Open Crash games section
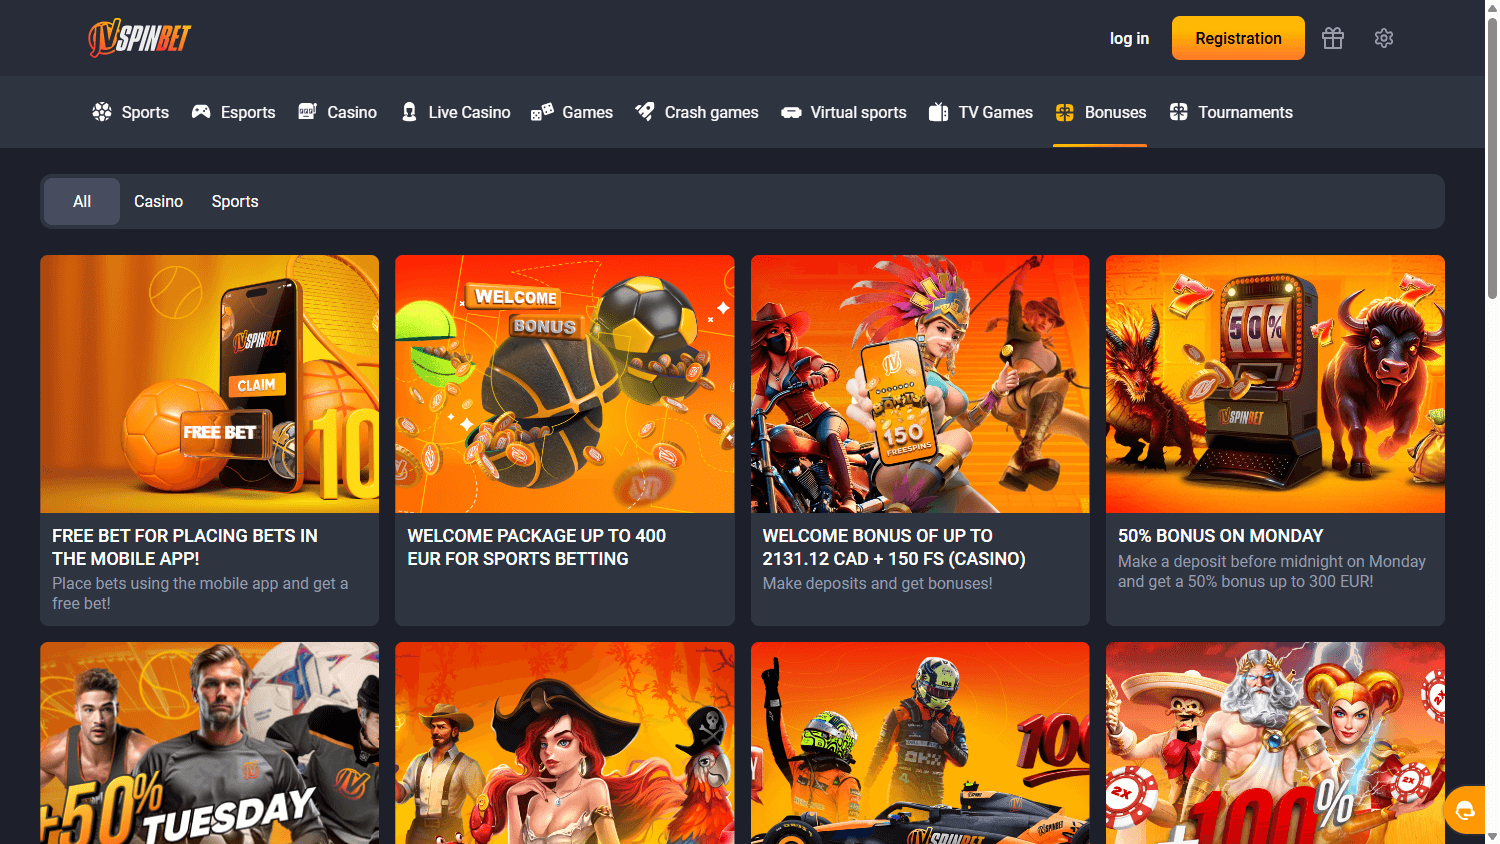 tap(697, 112)
